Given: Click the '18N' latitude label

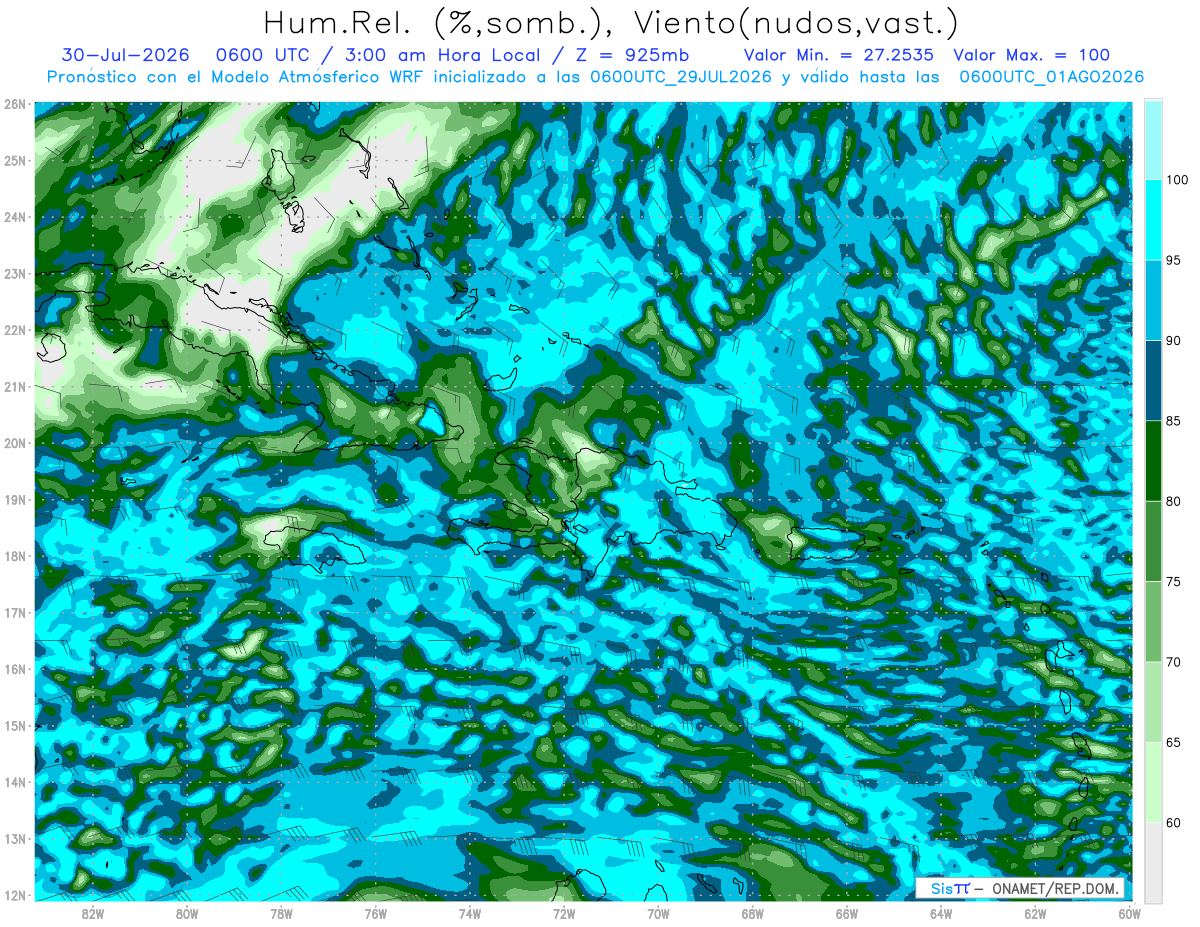Looking at the screenshot, I should click(x=15, y=556).
